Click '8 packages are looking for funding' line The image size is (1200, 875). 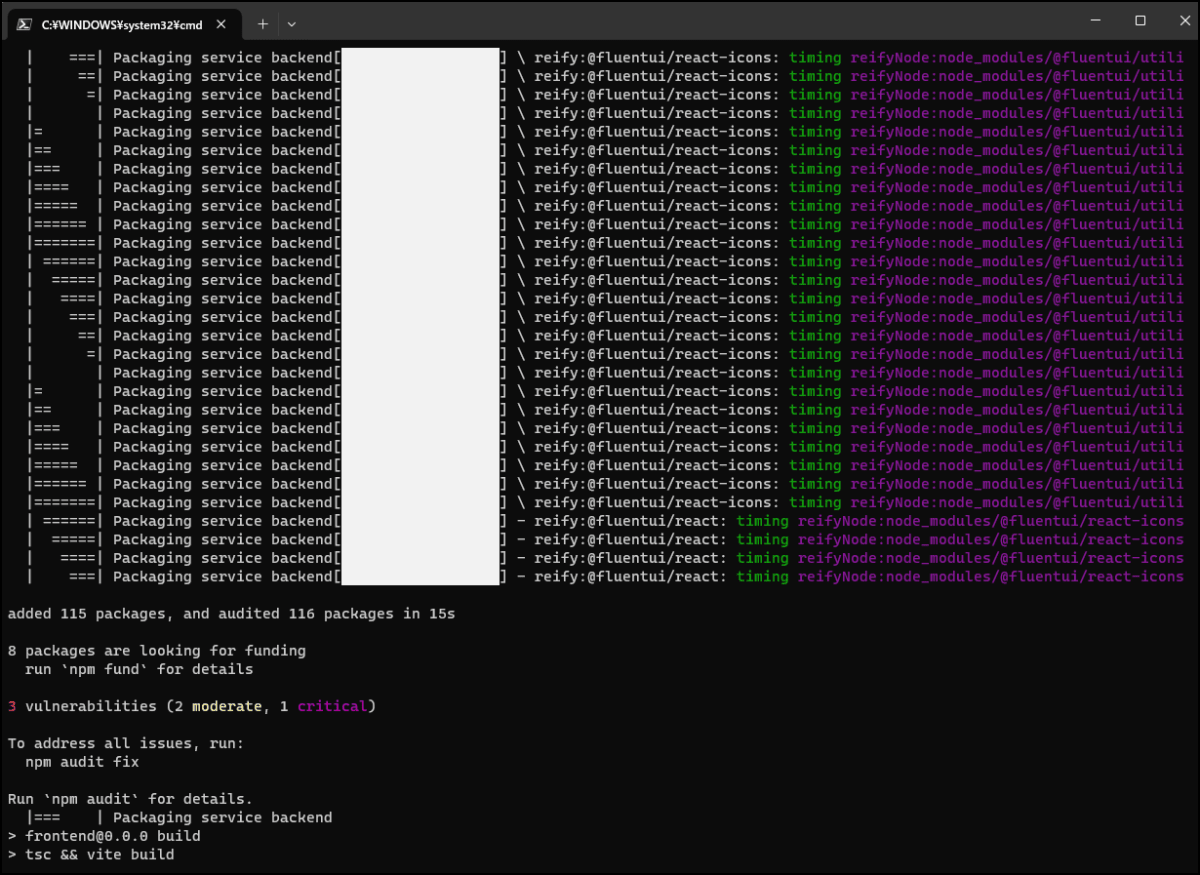tap(157, 650)
